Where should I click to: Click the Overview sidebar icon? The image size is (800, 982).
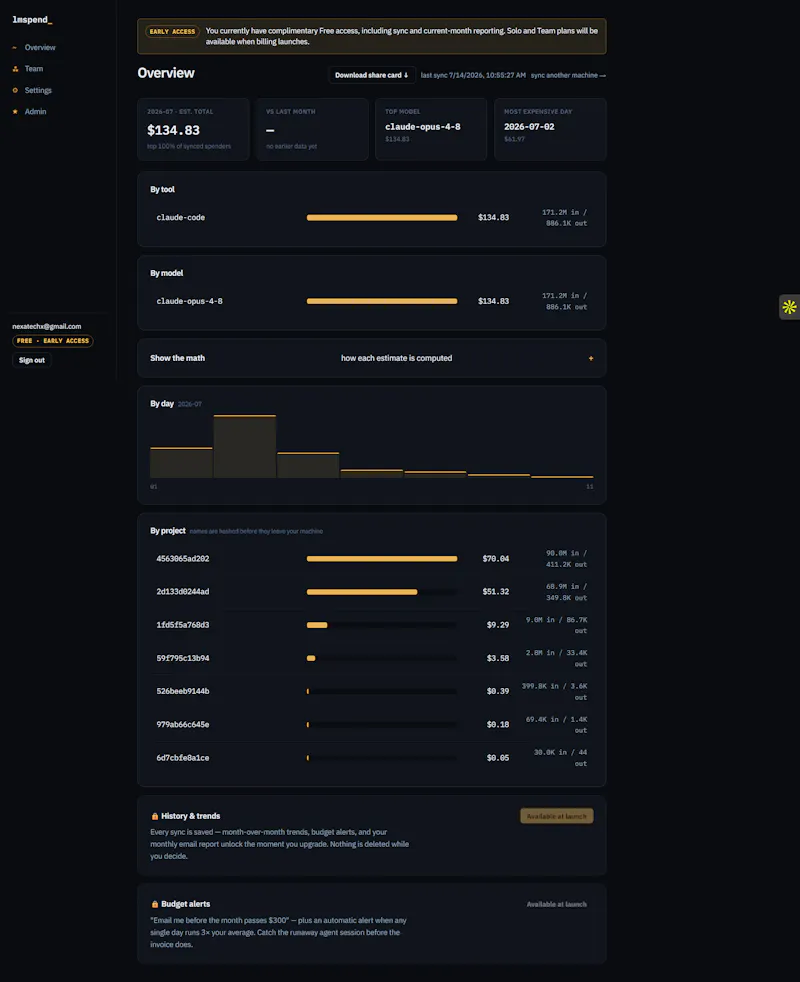pyautogui.click(x=14, y=48)
